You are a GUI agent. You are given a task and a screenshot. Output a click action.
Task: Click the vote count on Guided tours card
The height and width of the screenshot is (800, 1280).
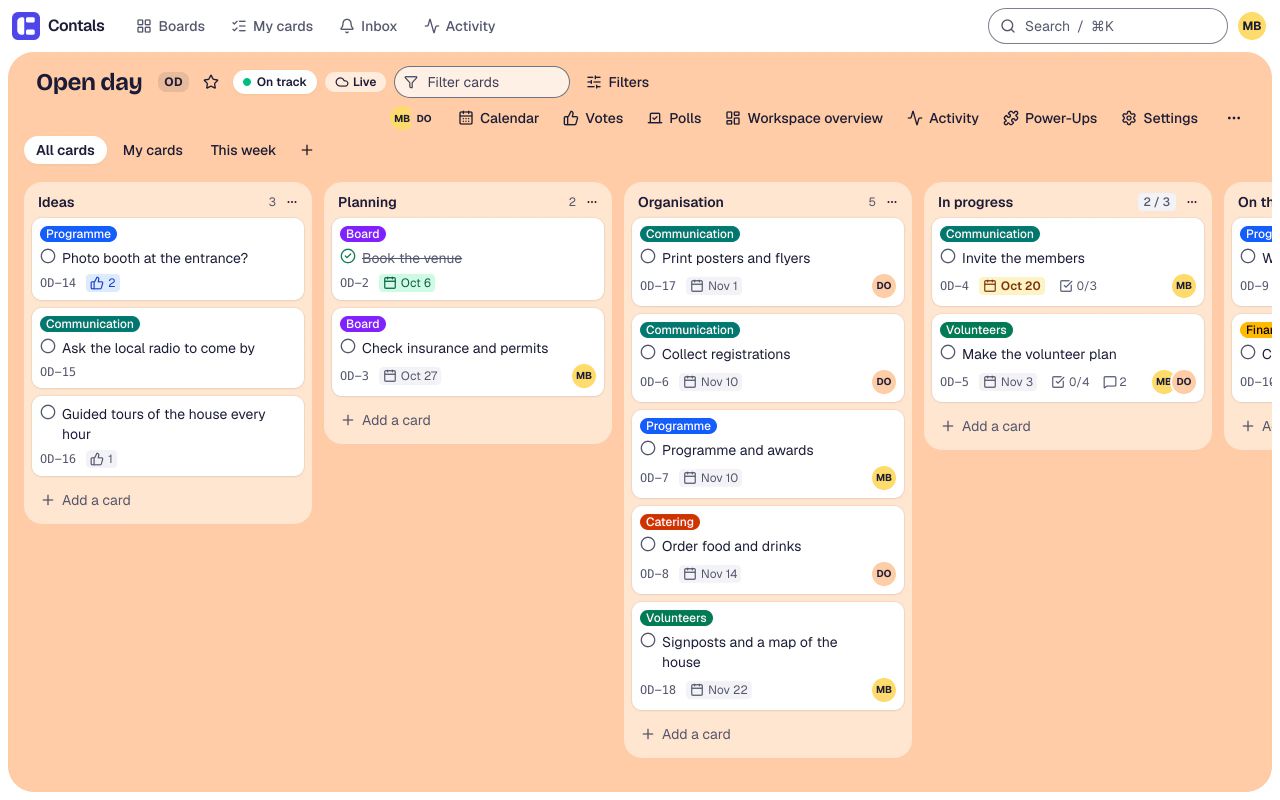tap(103, 459)
